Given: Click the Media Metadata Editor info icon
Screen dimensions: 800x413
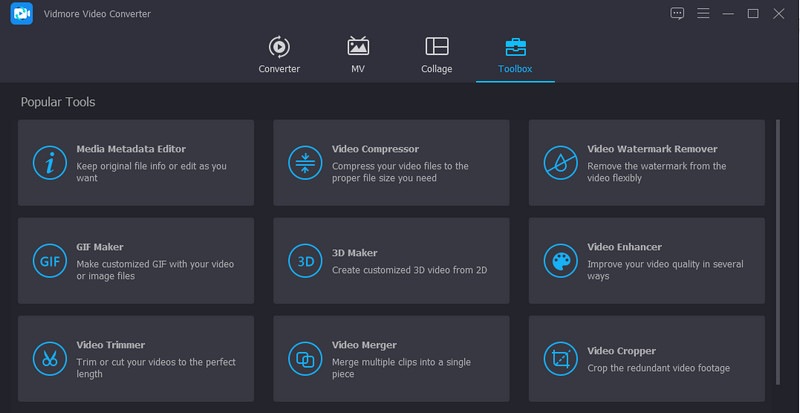Looking at the screenshot, I should [x=48, y=163].
